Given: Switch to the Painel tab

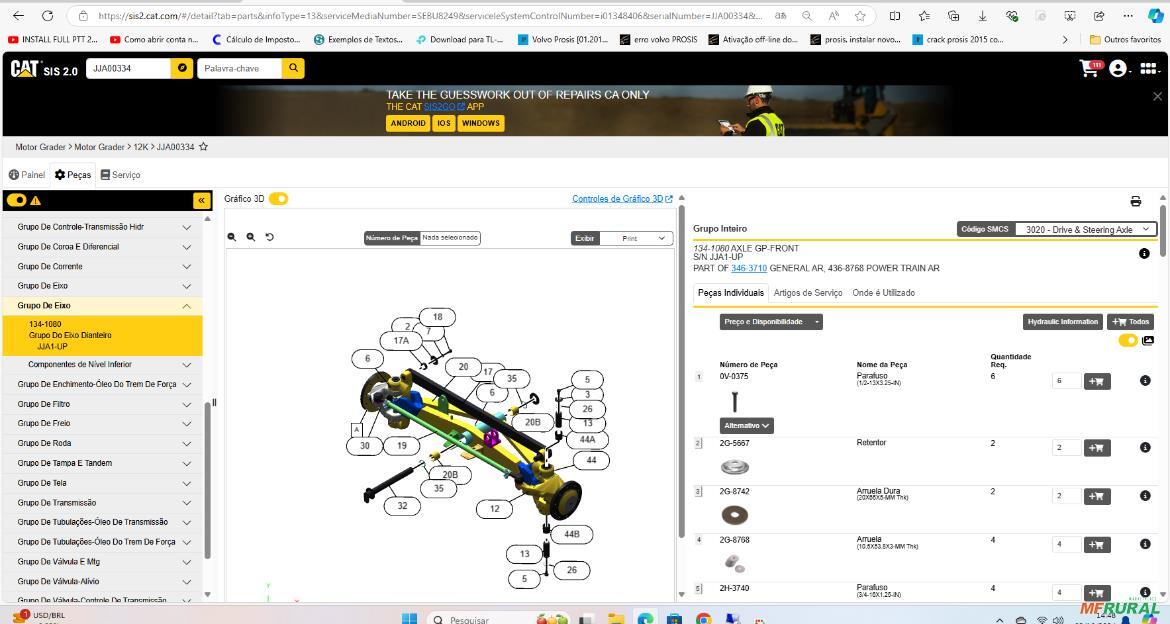Looking at the screenshot, I should tap(27, 175).
